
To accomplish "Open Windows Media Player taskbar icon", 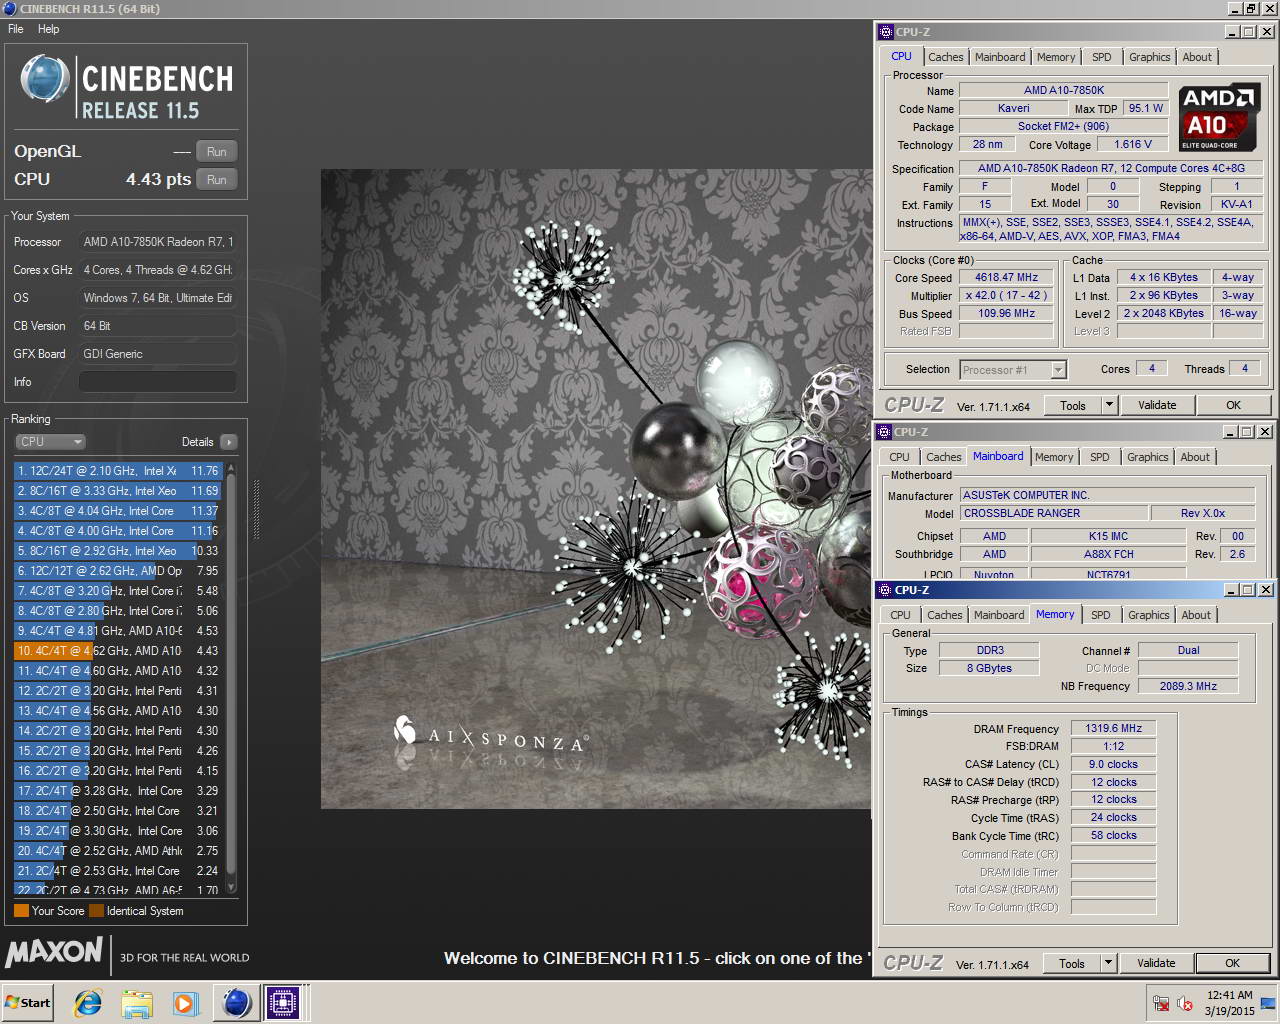I will 185,1003.
